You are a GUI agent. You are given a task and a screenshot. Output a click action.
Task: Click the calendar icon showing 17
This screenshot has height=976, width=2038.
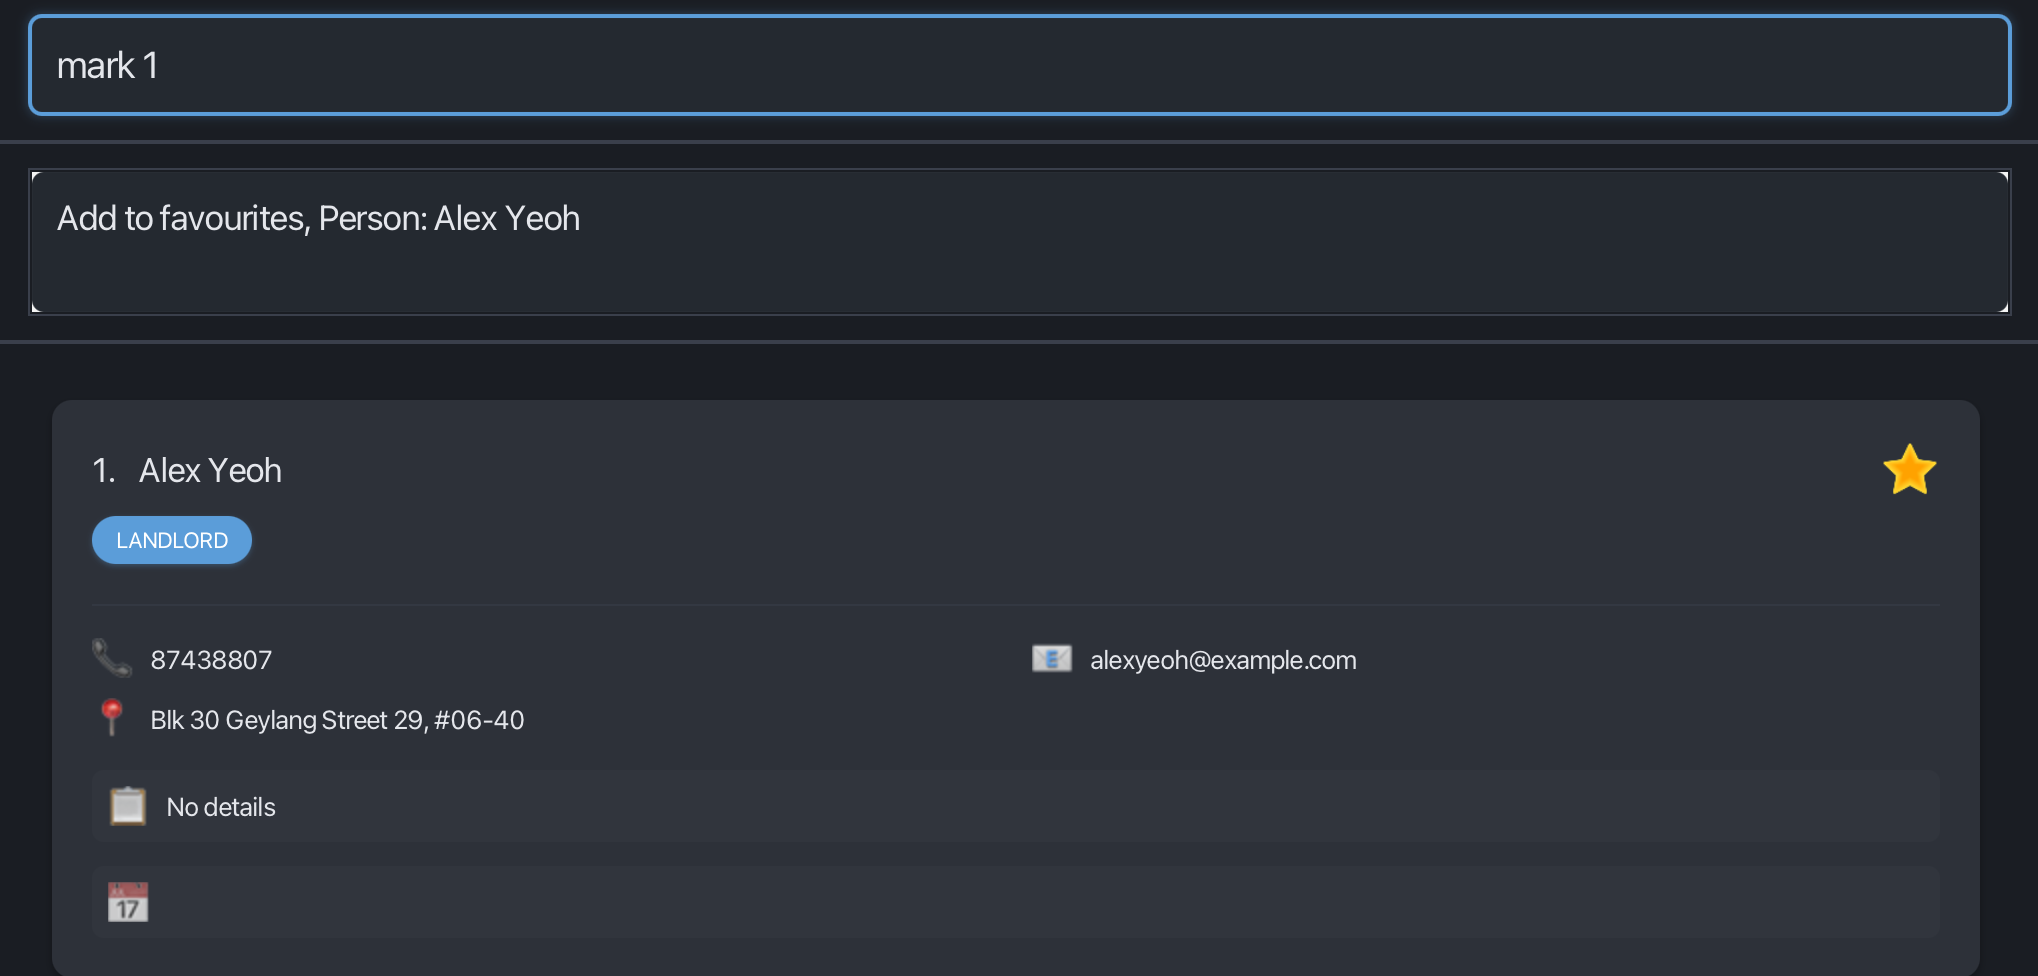coord(128,902)
